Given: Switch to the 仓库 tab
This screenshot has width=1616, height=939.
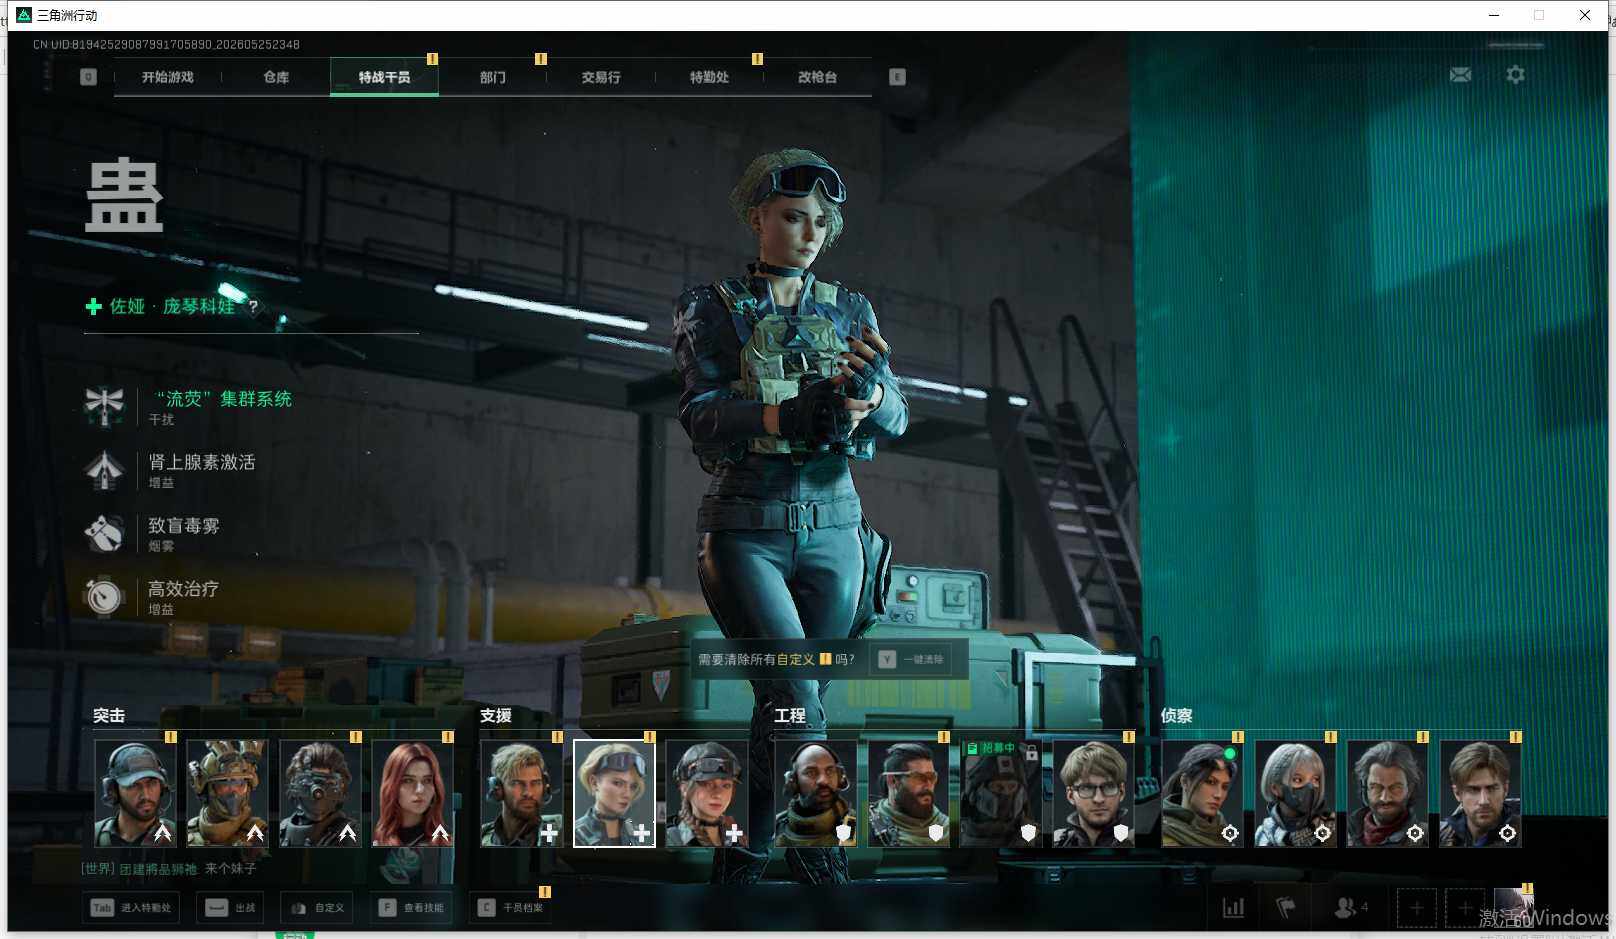Looking at the screenshot, I should 276,77.
